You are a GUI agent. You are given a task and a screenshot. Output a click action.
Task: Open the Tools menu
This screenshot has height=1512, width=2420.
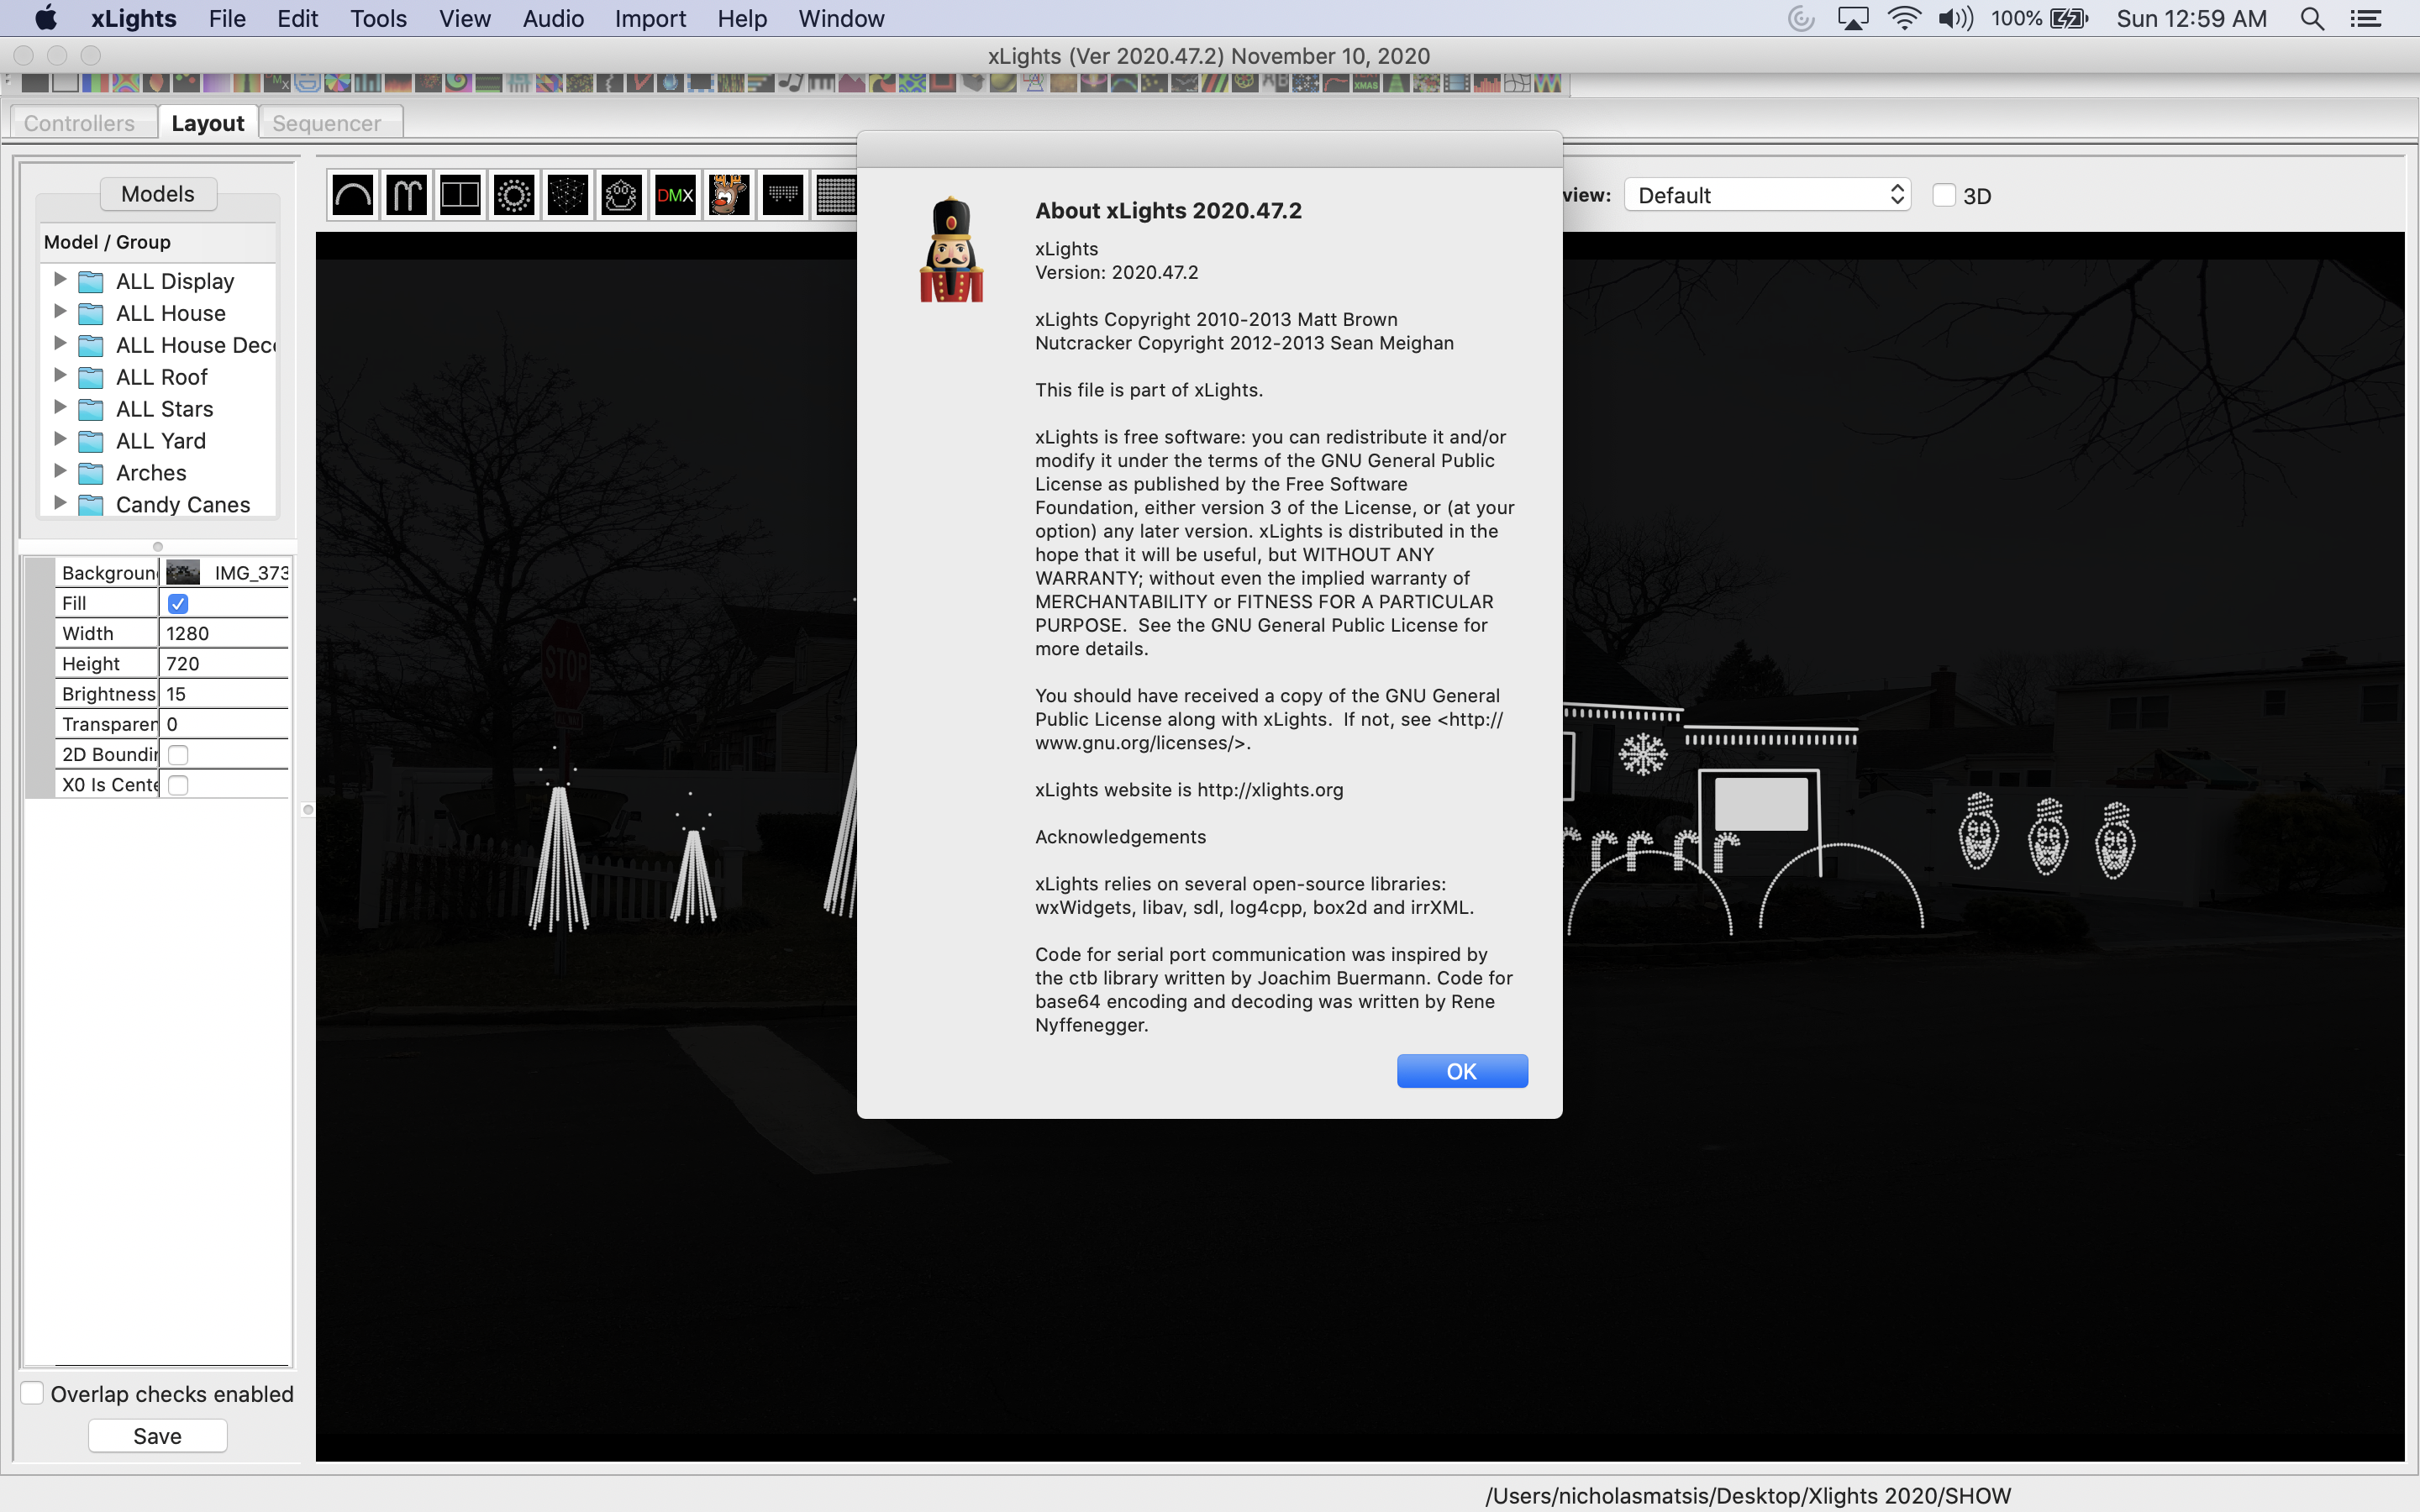pyautogui.click(x=378, y=18)
